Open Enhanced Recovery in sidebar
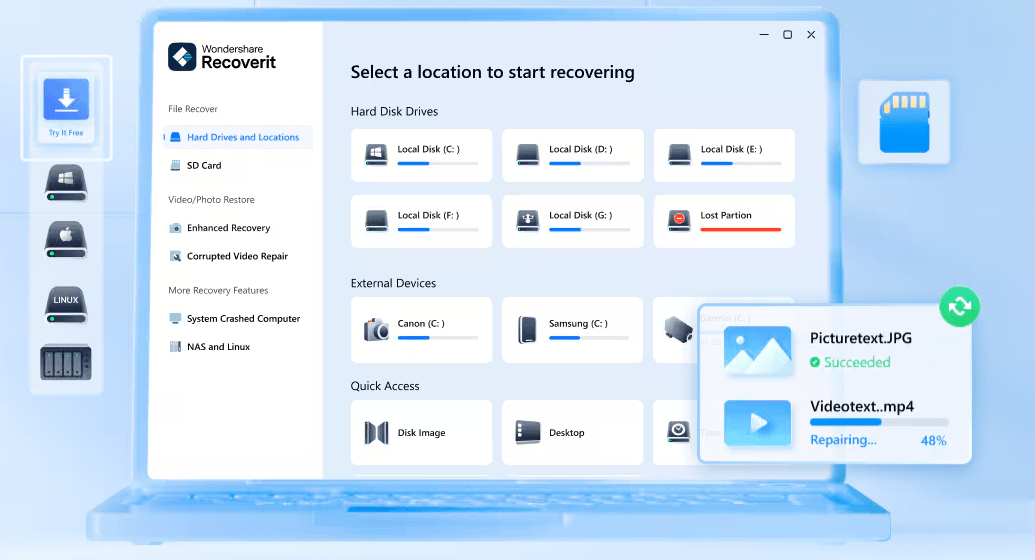 click(228, 228)
